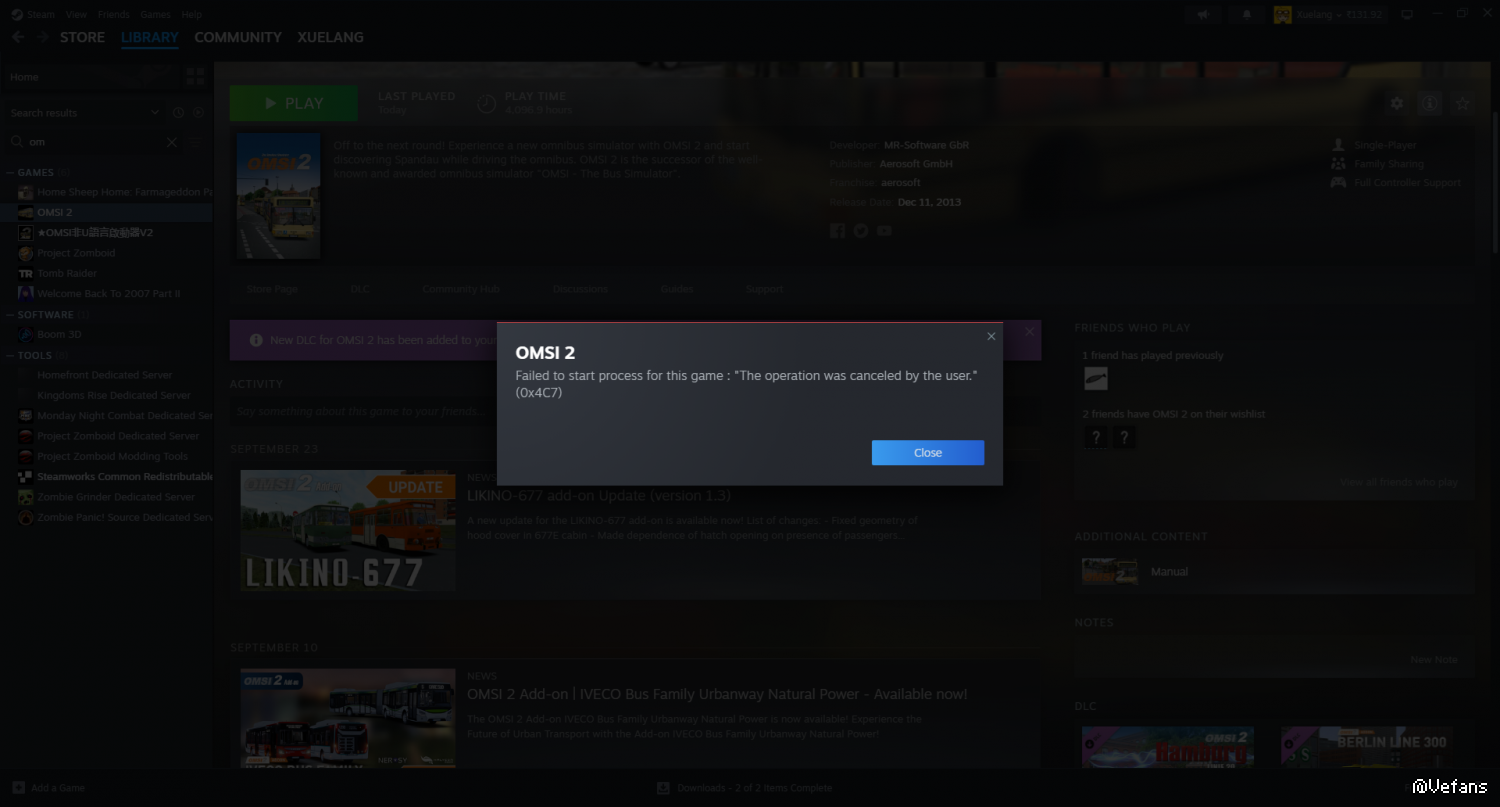Image resolution: width=1500 pixels, height=807 pixels.
Task: Open advanced library filter options
Action: pyautogui.click(x=197, y=142)
